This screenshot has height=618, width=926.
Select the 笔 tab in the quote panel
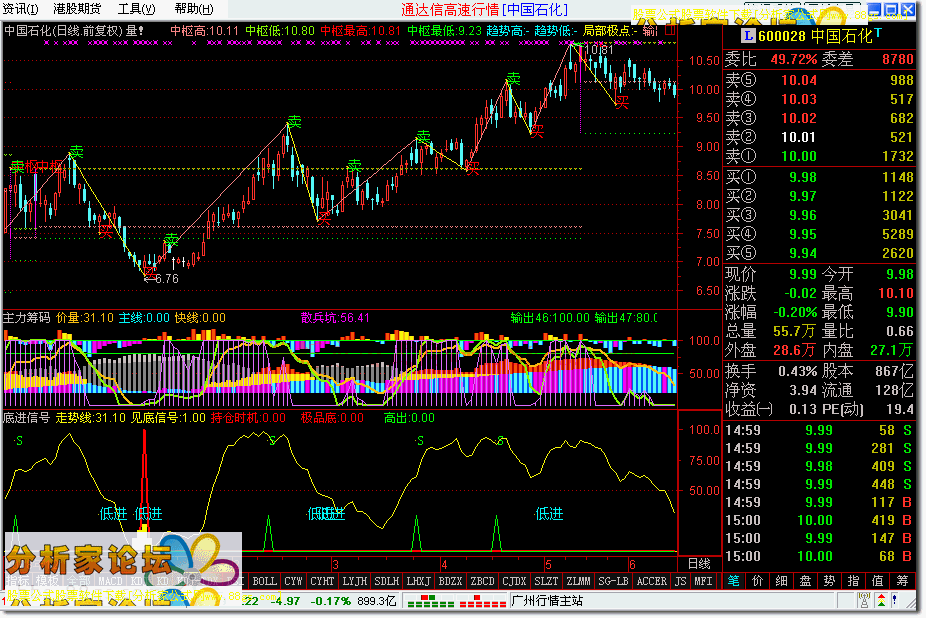733,581
